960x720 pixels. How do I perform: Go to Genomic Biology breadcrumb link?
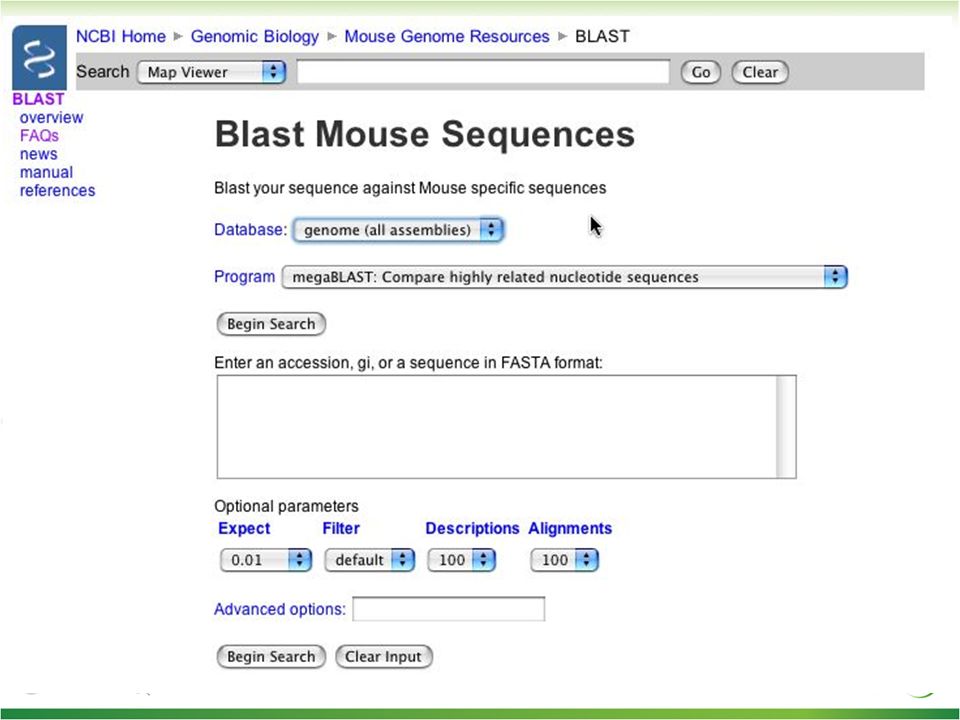pos(255,36)
